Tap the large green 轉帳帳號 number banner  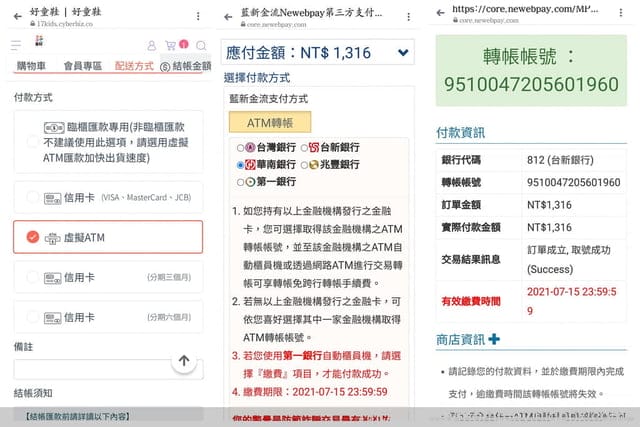click(531, 70)
